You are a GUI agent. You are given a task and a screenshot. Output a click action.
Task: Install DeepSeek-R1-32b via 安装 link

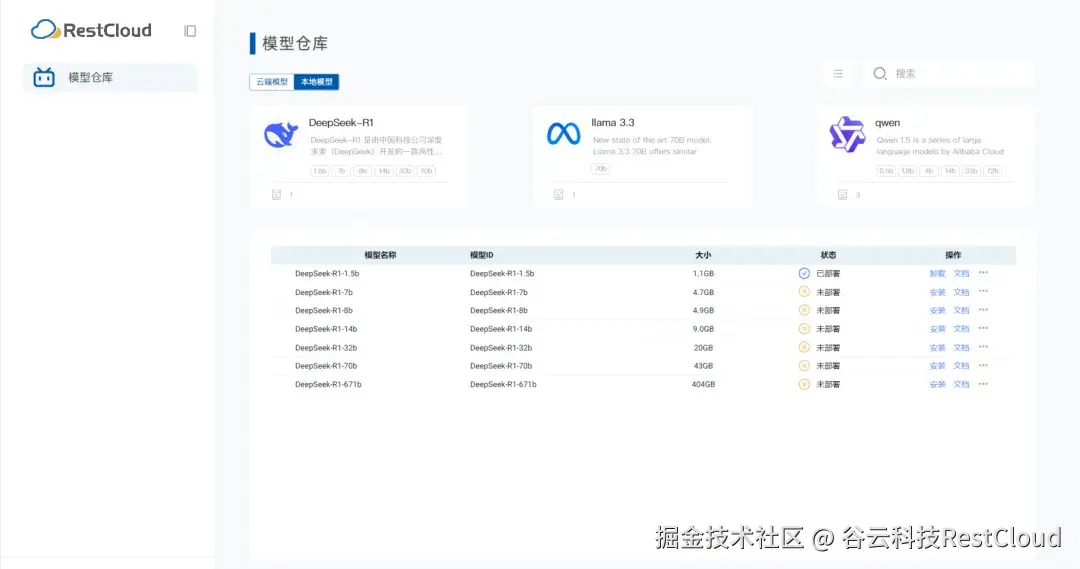[x=937, y=347]
